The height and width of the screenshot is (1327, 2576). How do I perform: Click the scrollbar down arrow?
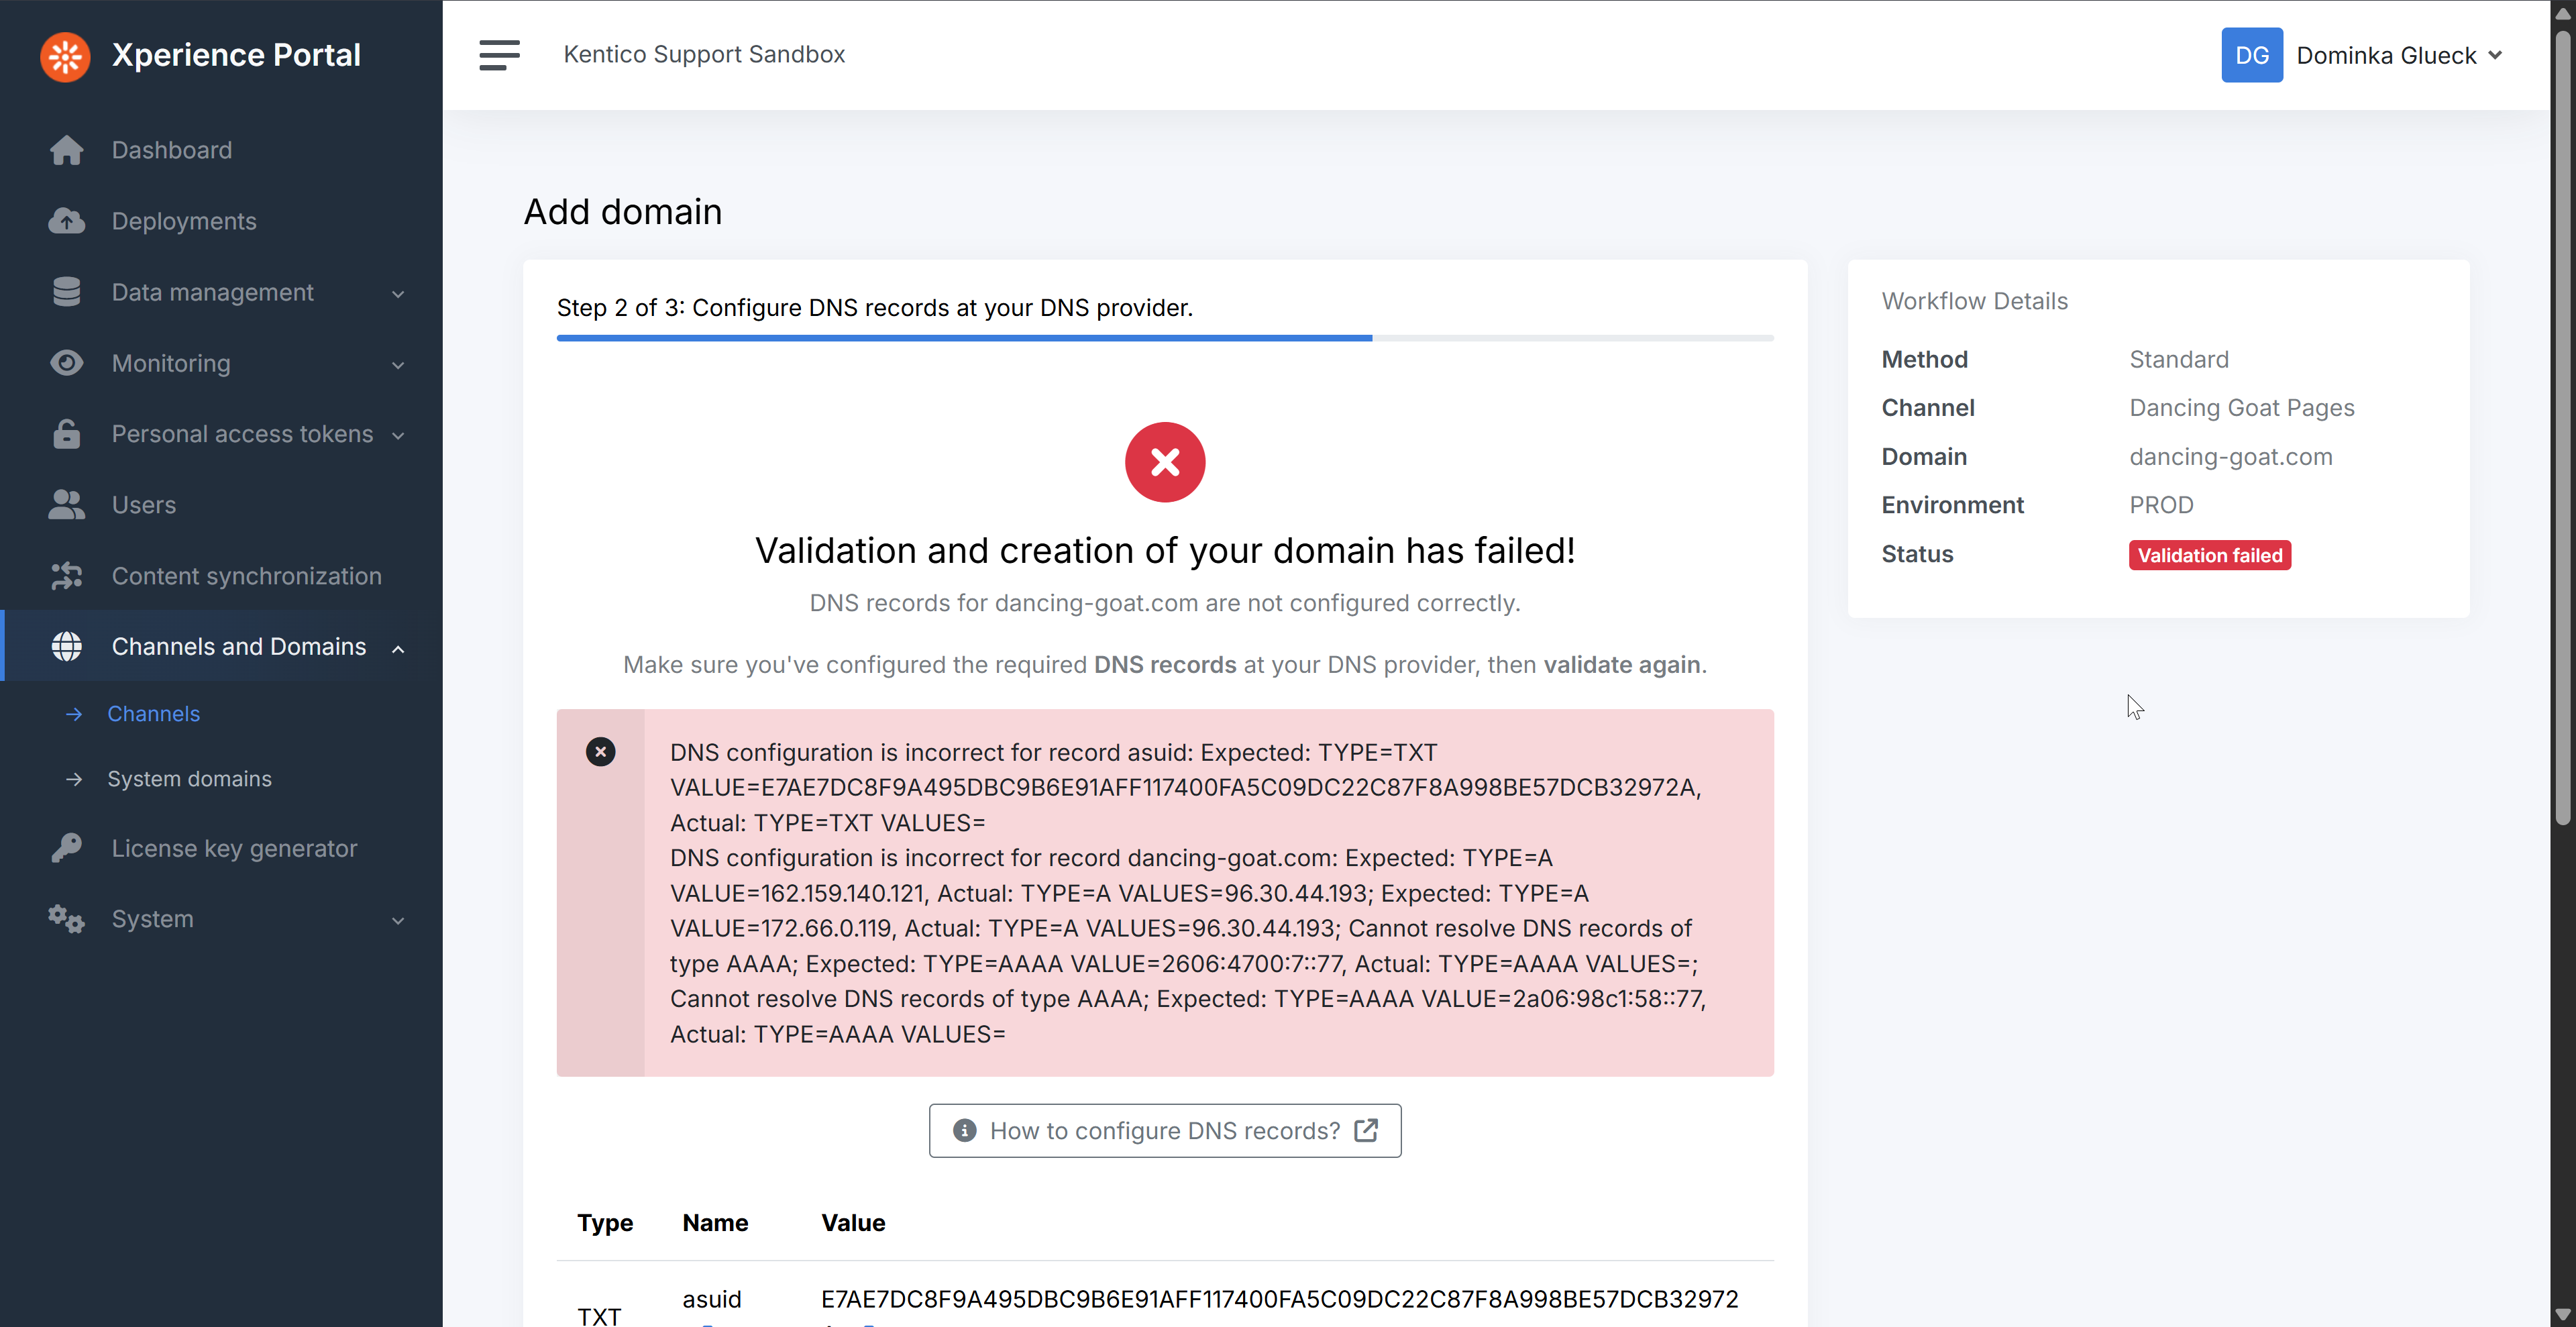pyautogui.click(x=2563, y=1314)
